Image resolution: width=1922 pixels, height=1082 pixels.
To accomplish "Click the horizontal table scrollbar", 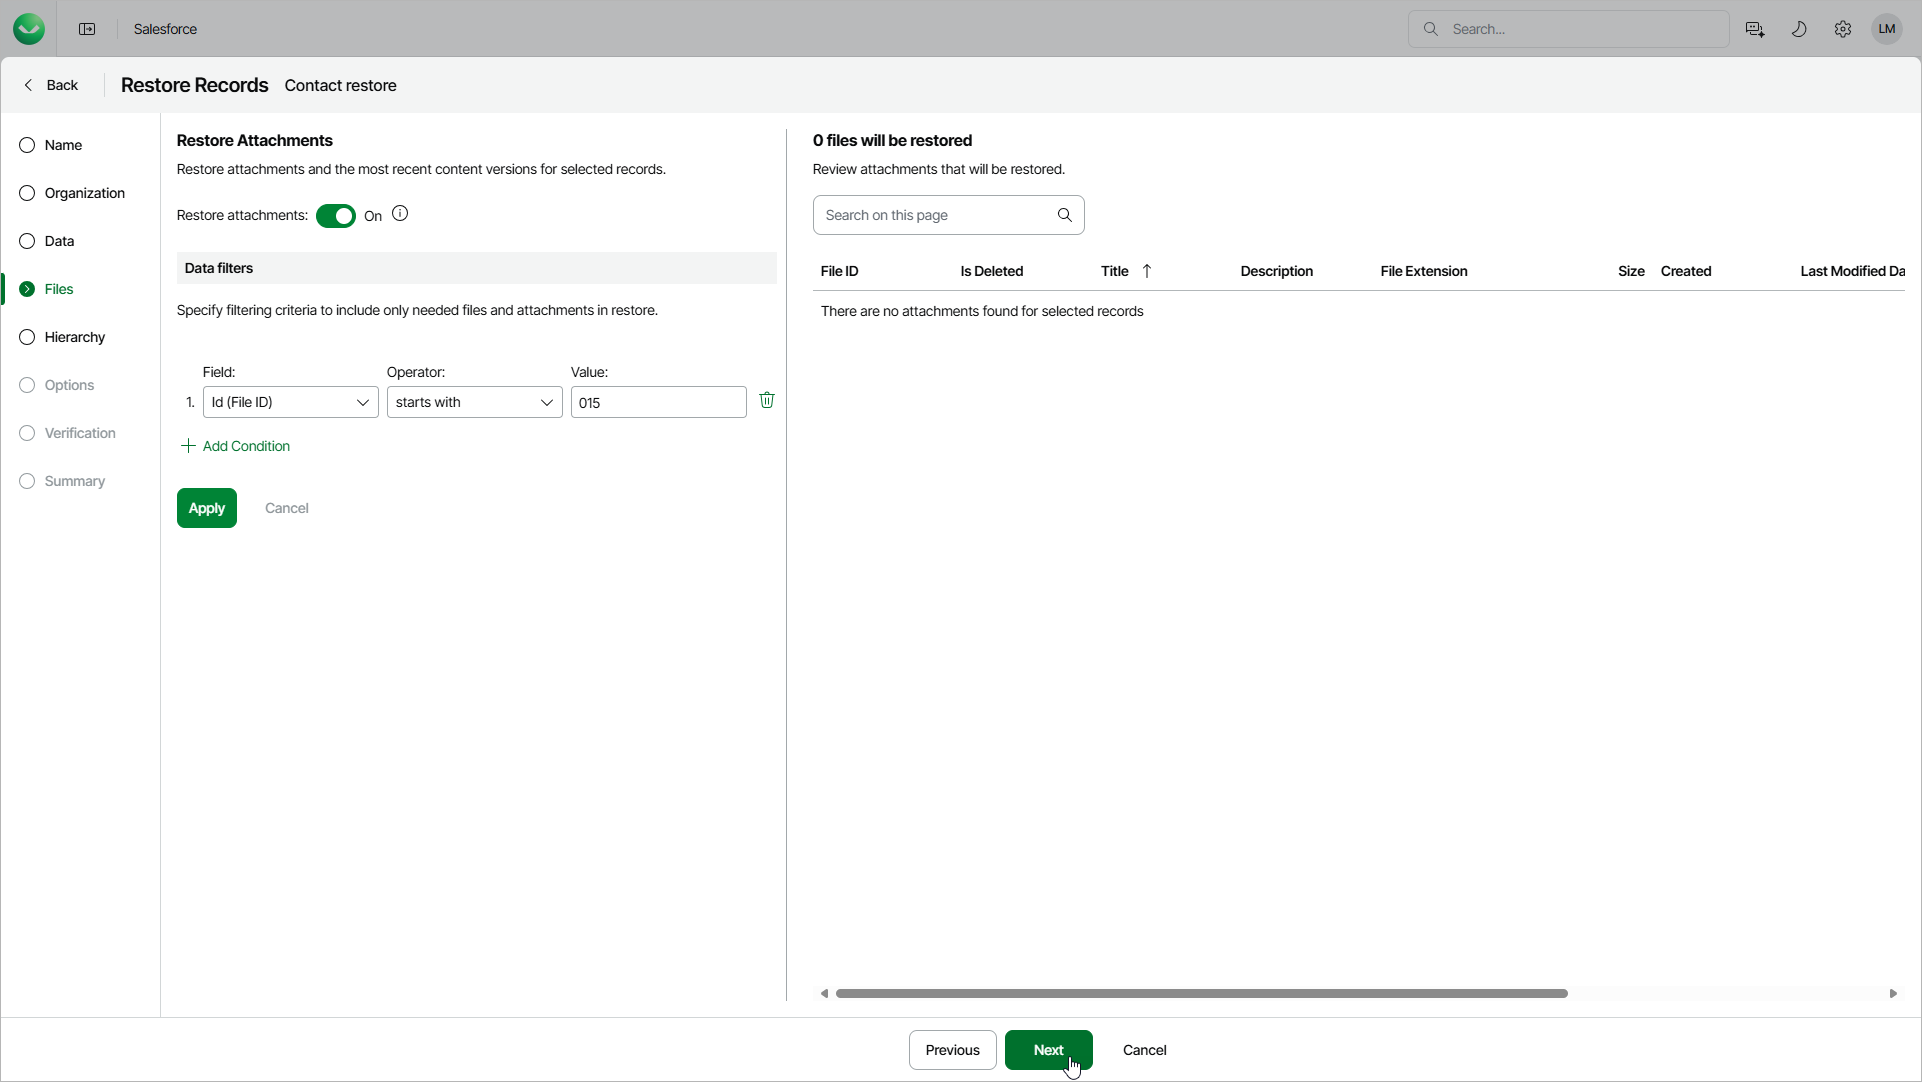I will coord(1200,993).
